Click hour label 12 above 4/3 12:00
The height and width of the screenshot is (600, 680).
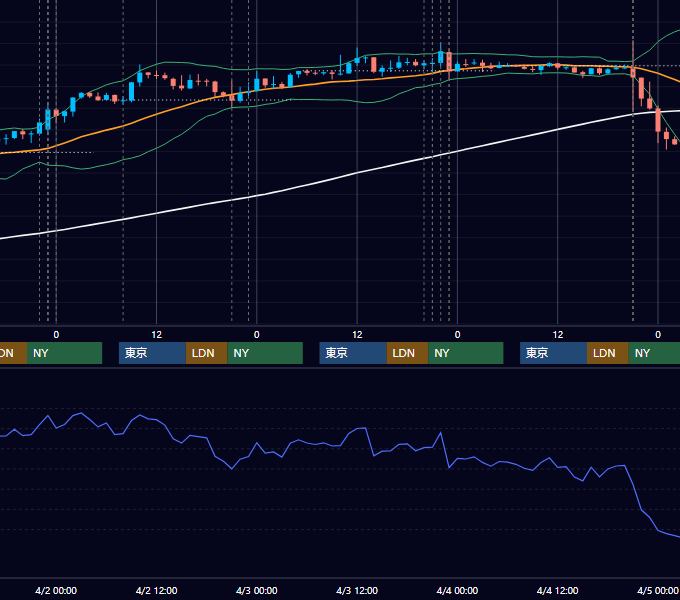357,335
